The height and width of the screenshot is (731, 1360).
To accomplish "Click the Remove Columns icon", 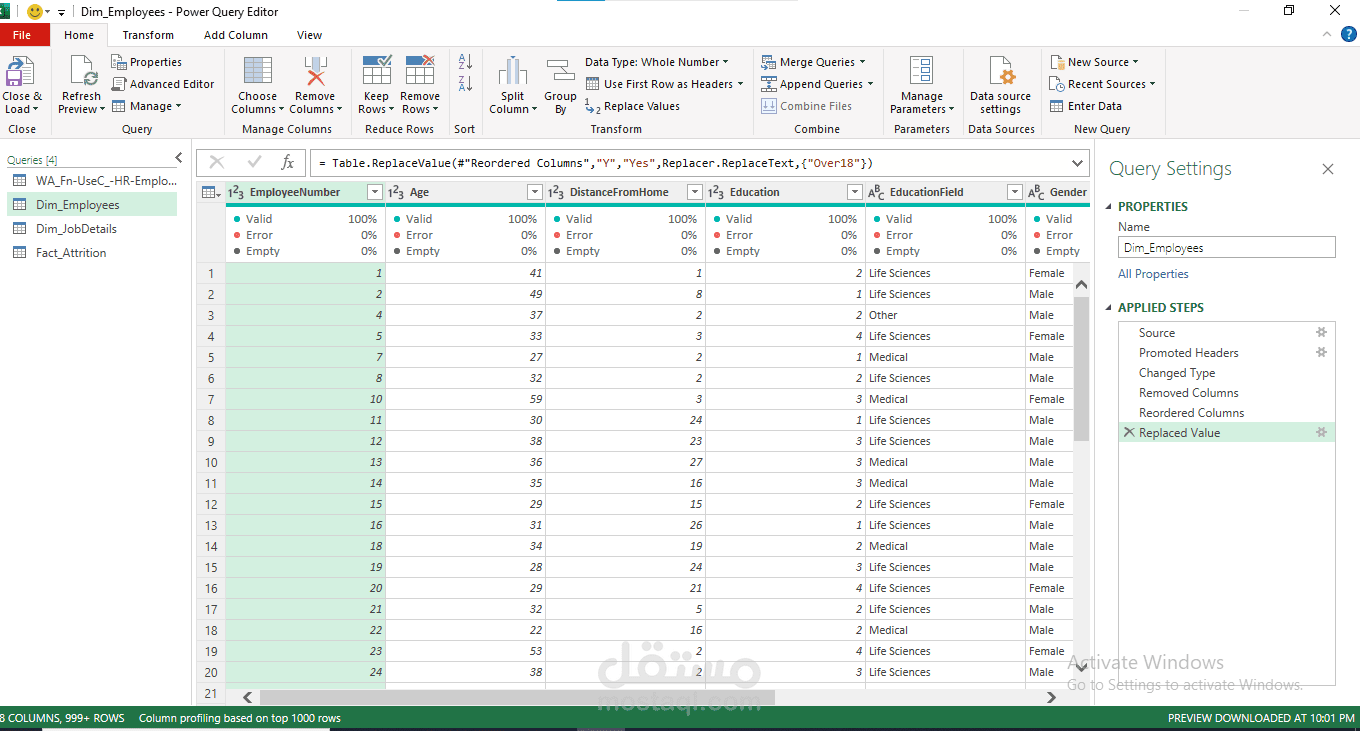I will click(315, 72).
